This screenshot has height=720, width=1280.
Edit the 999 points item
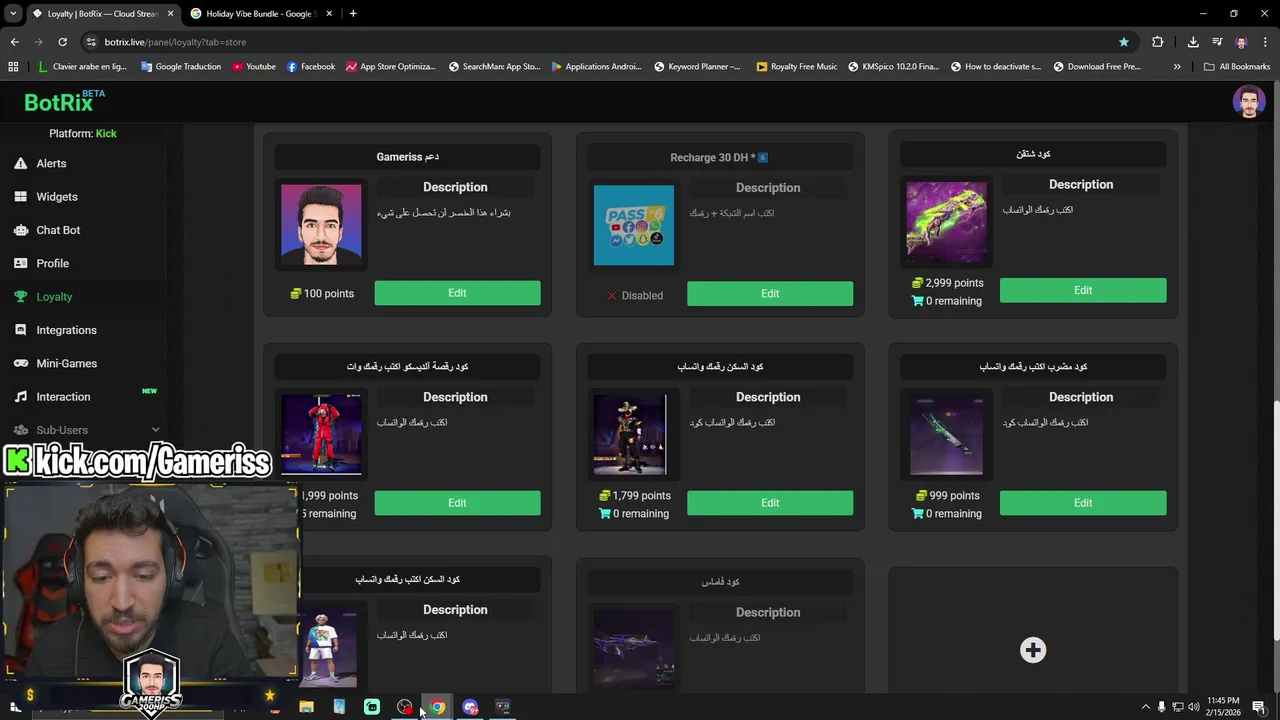click(x=1083, y=503)
